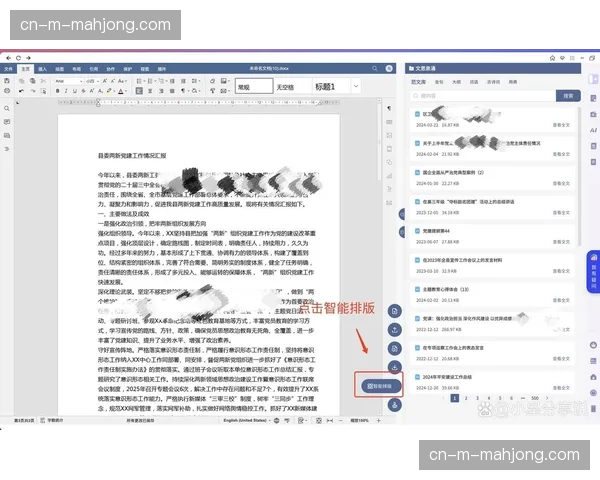The width and height of the screenshot is (600, 480).
Task: Click the Search magnifier in the title bar
Action: (375, 68)
